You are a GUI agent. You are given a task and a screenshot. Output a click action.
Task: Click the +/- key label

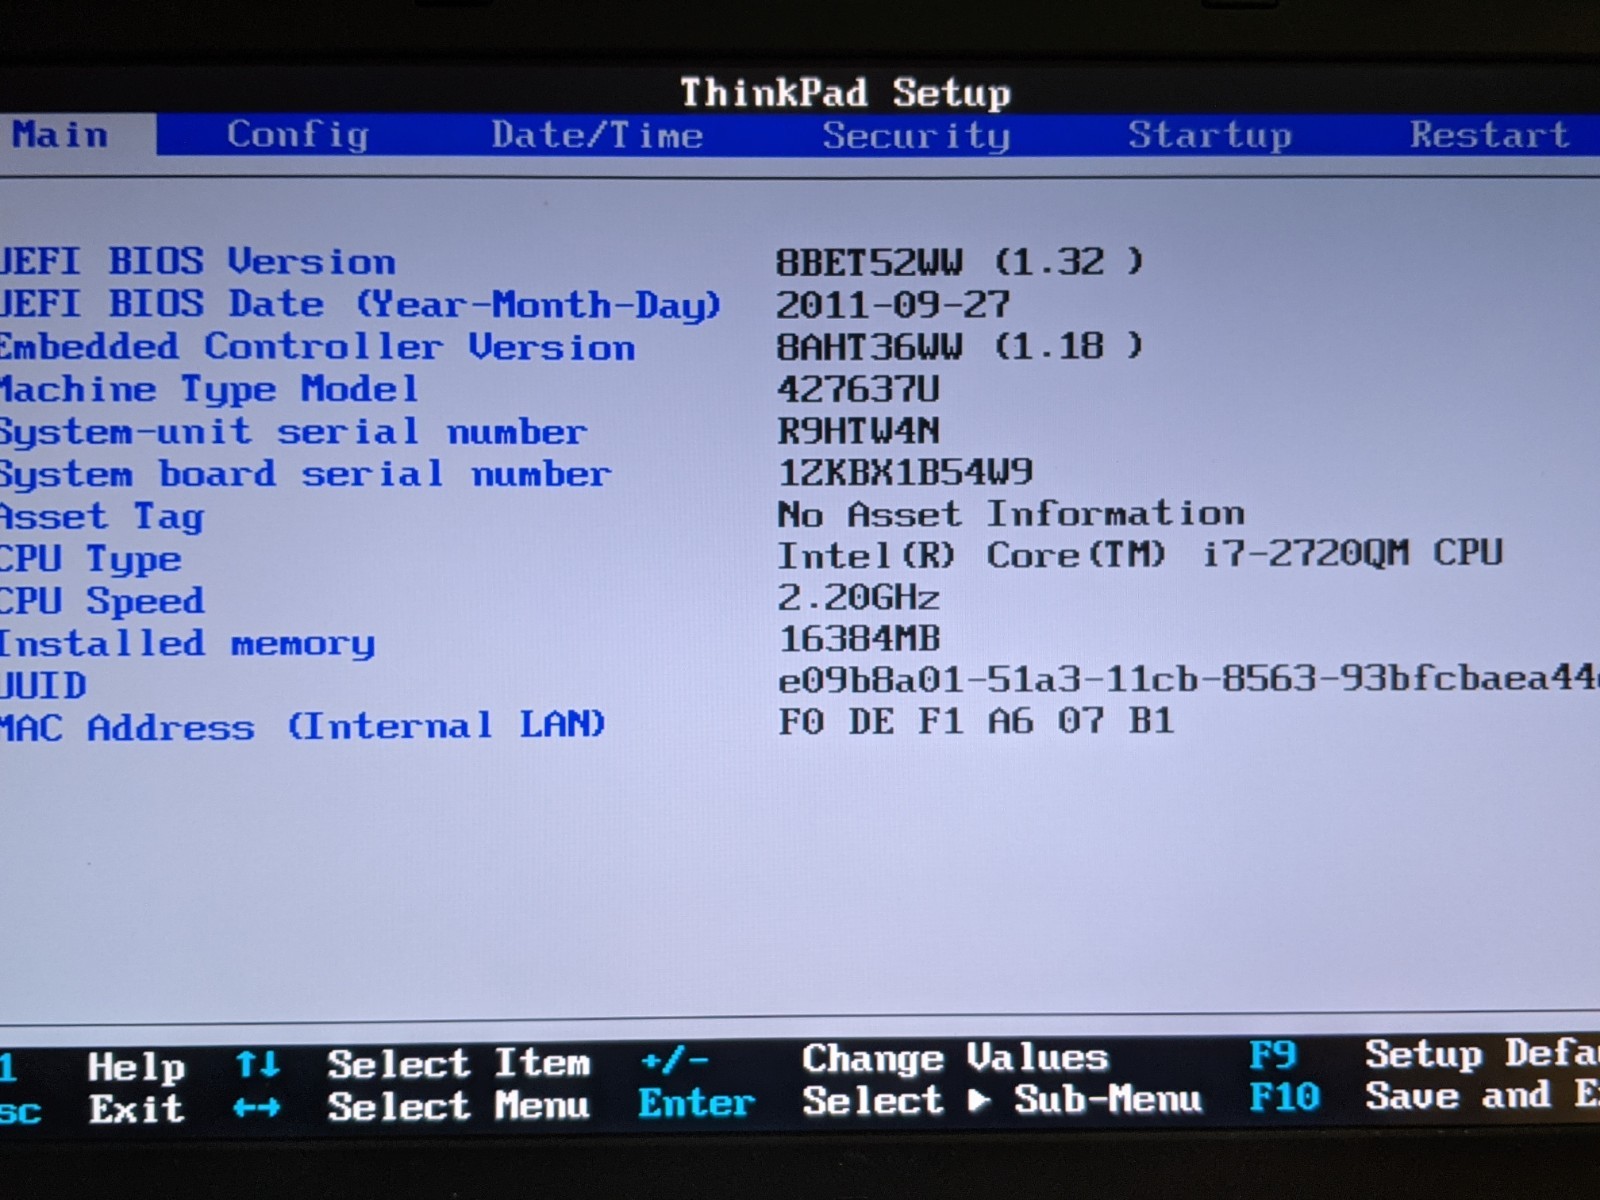pyautogui.click(x=675, y=1060)
